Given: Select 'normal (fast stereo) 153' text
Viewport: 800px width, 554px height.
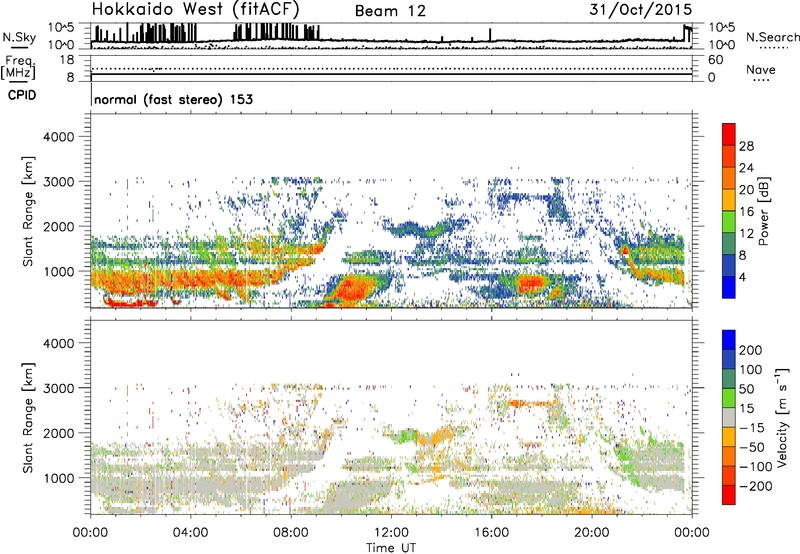Looking at the screenshot, I should click(x=173, y=99).
